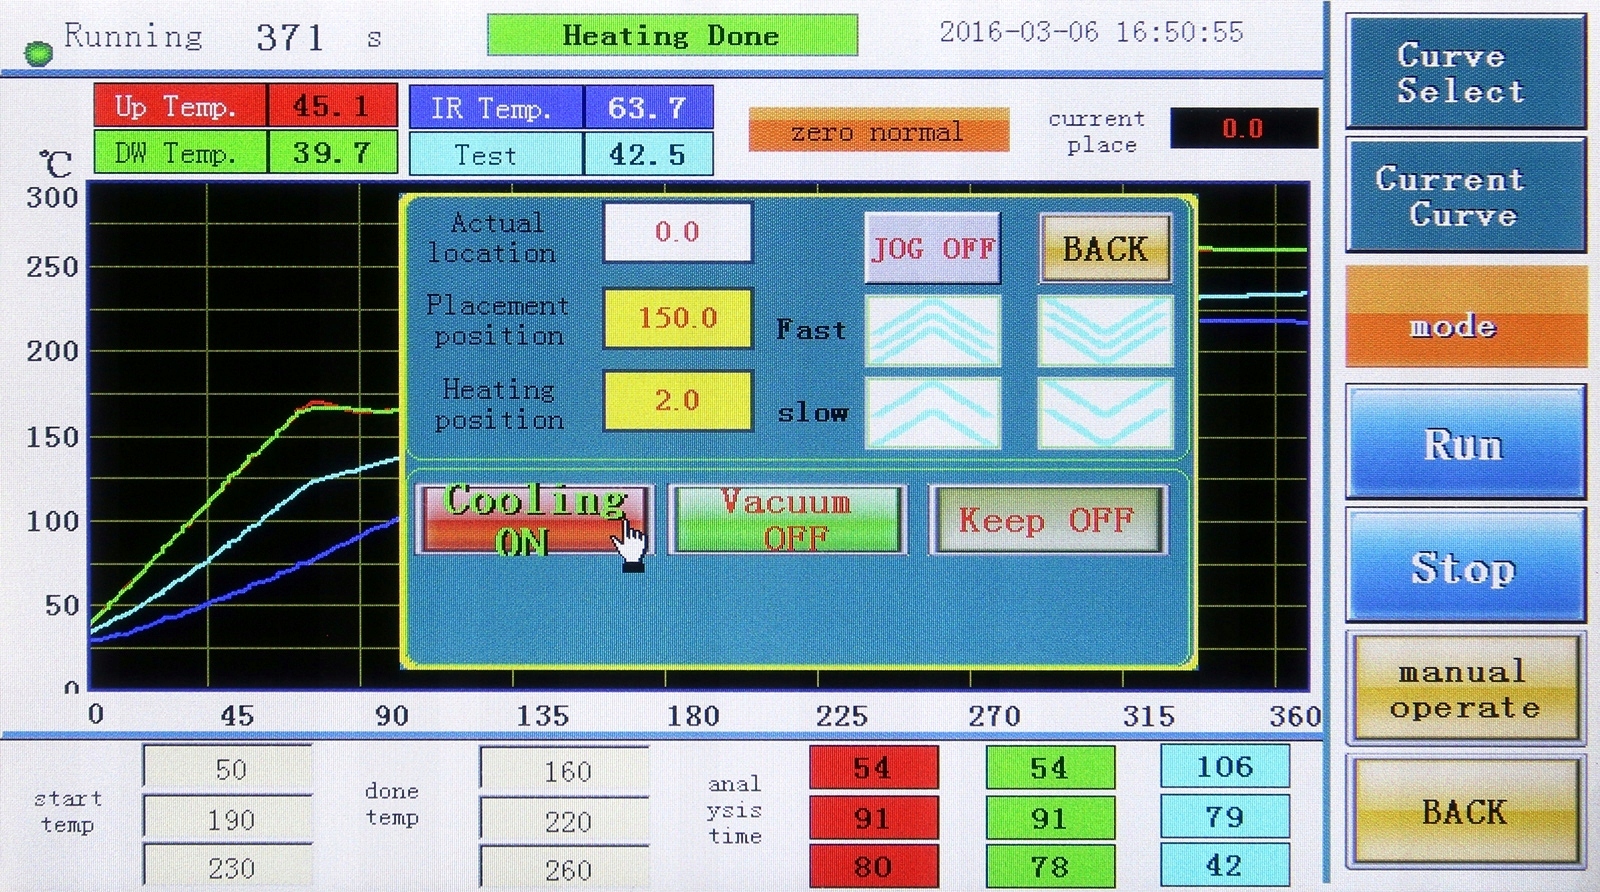Toggle the Cooling ON button
1600x892 pixels.
tap(533, 519)
